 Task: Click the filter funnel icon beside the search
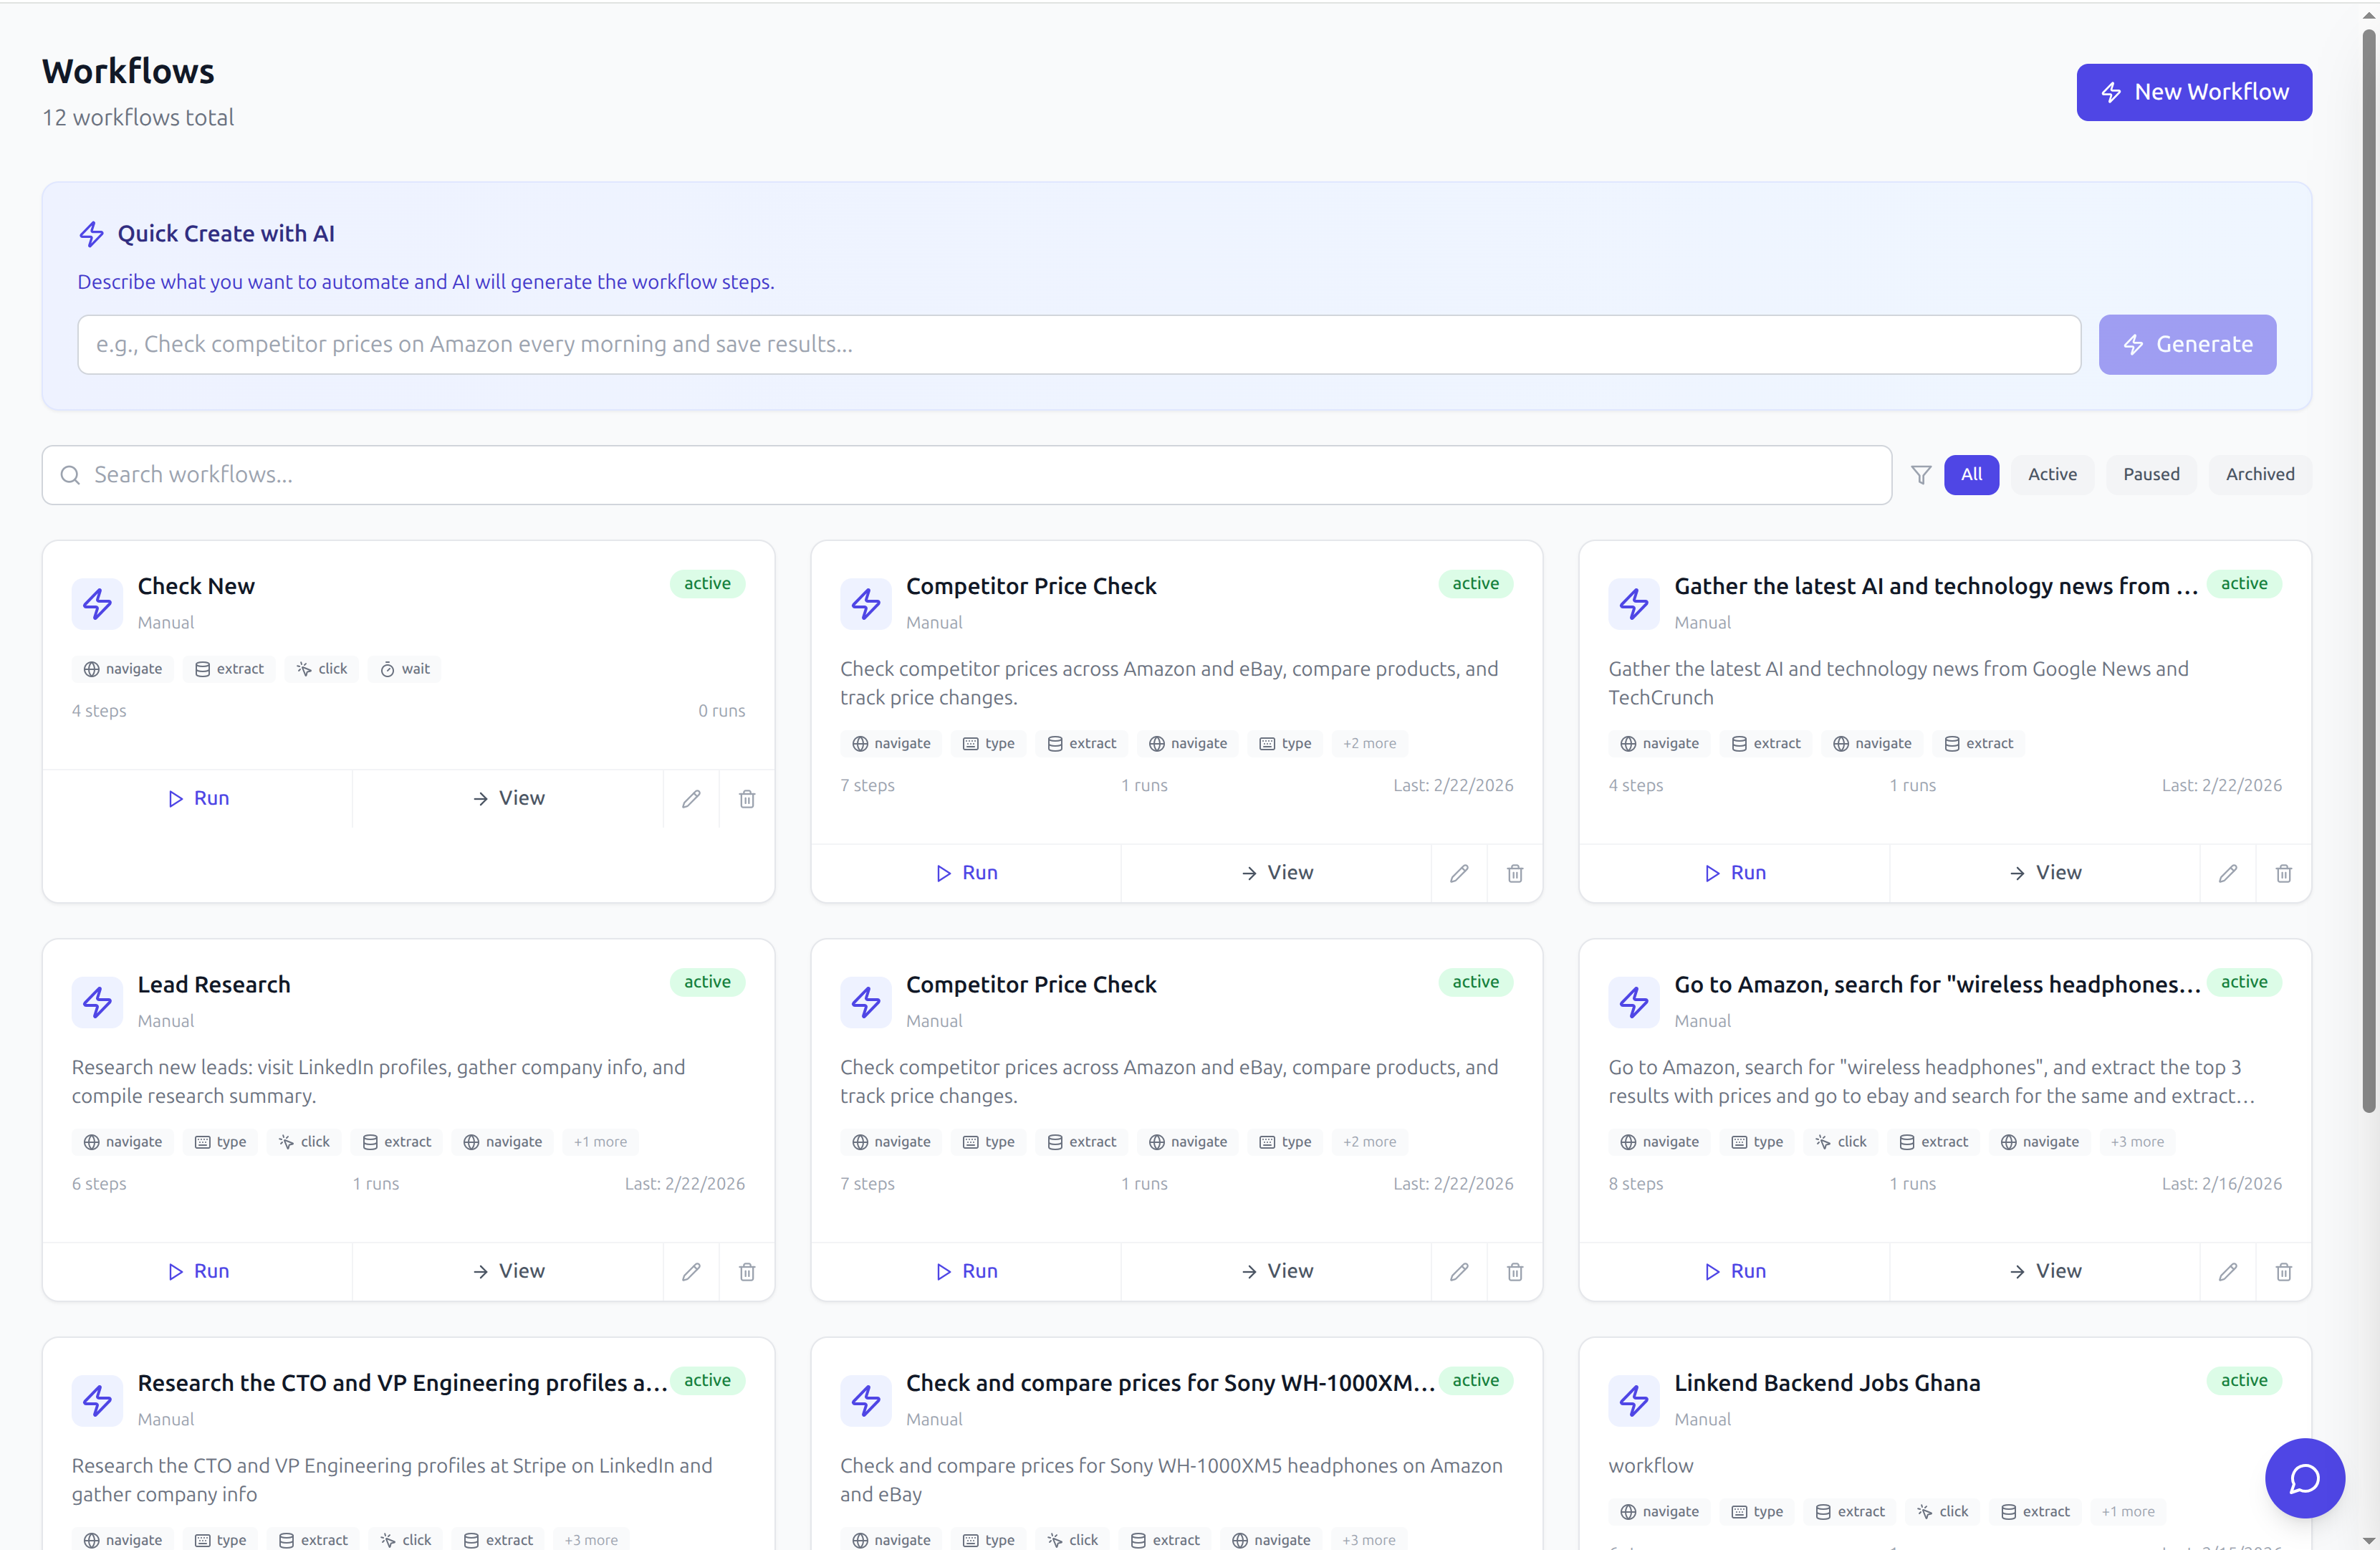1920,475
